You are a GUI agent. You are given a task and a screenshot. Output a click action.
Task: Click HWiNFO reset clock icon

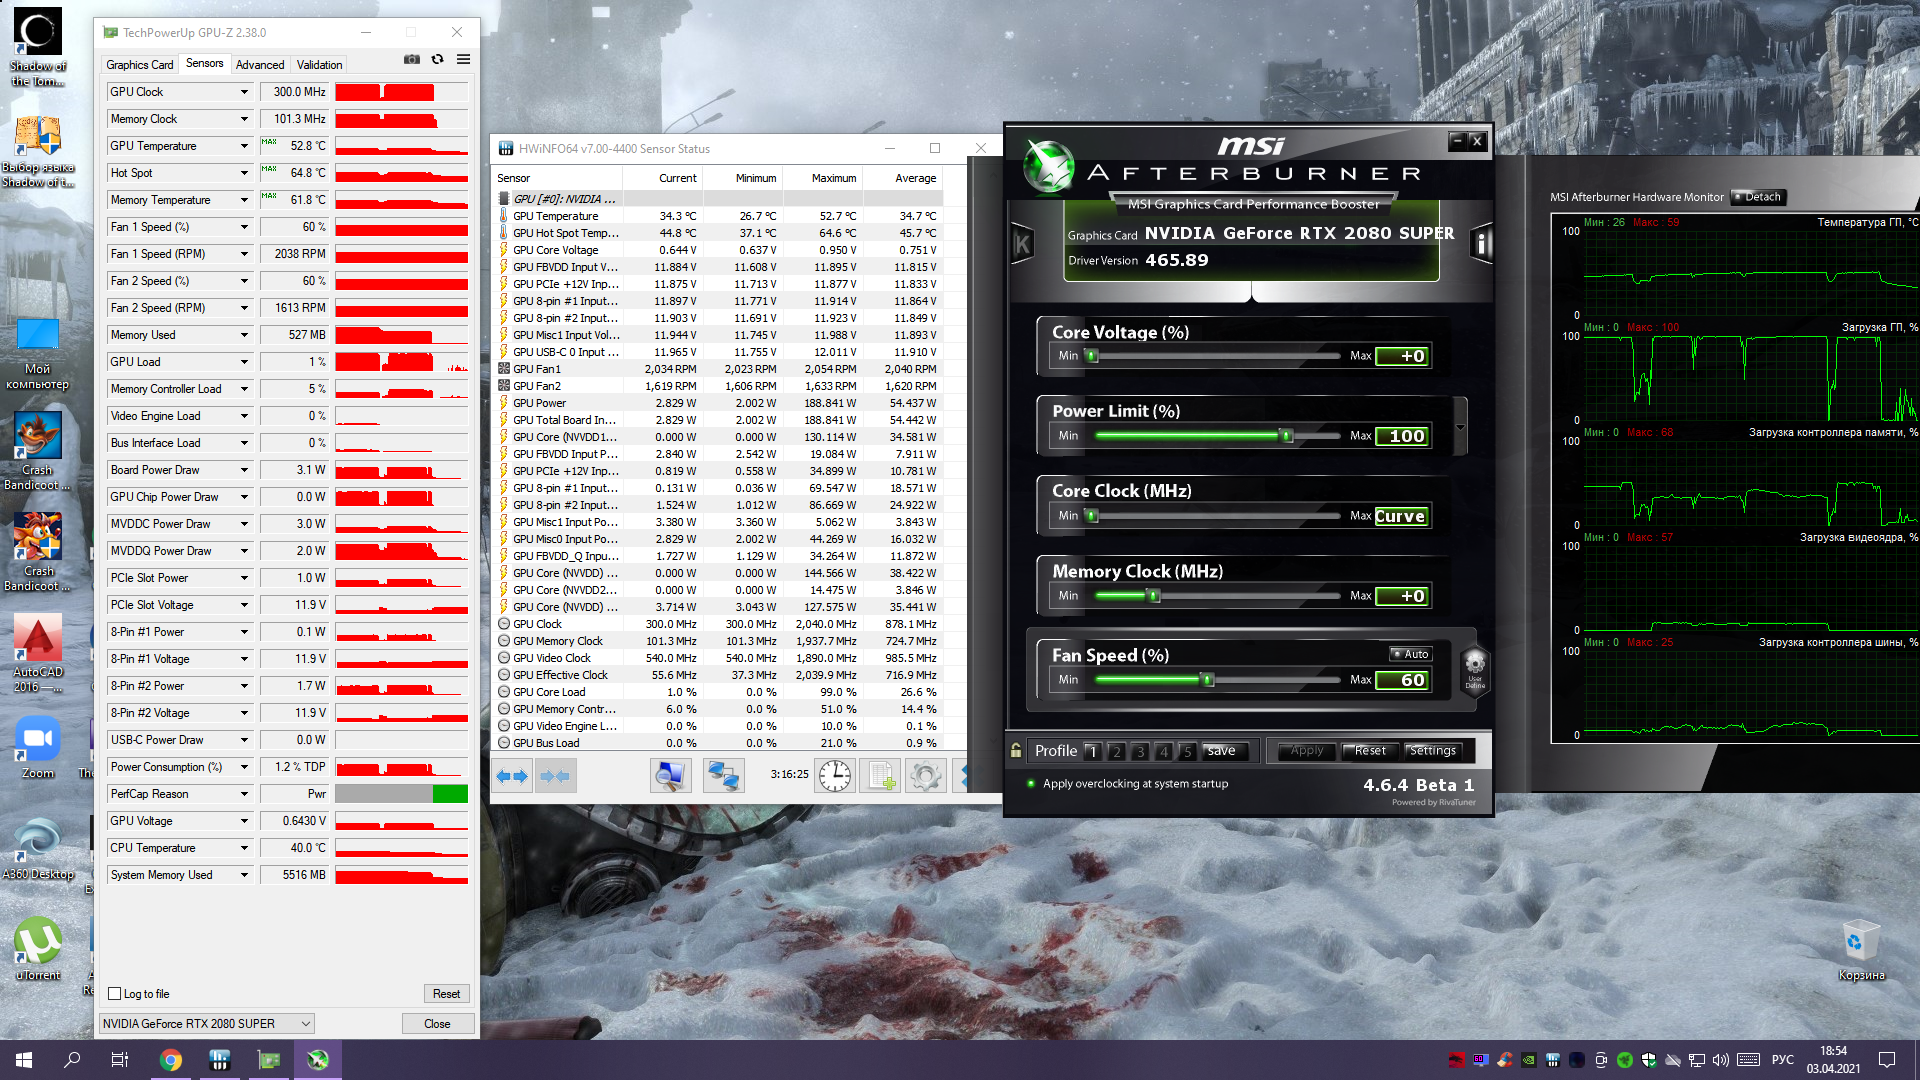[834, 776]
